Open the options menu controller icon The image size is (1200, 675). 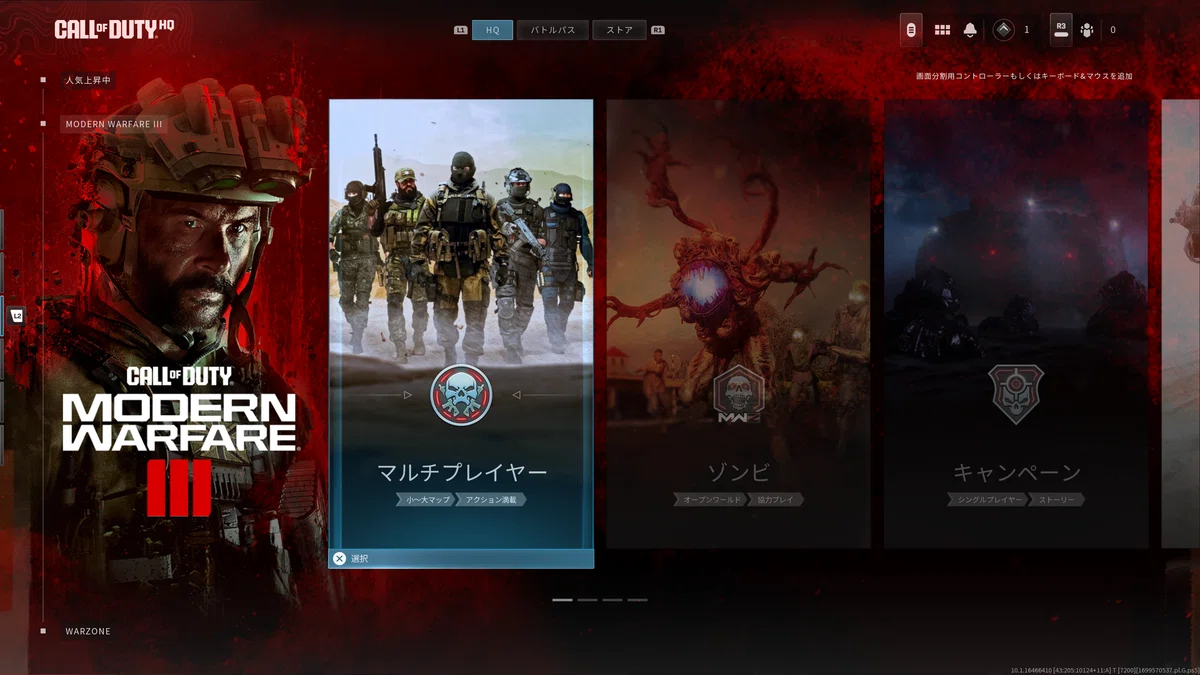pyautogui.click(x=911, y=30)
